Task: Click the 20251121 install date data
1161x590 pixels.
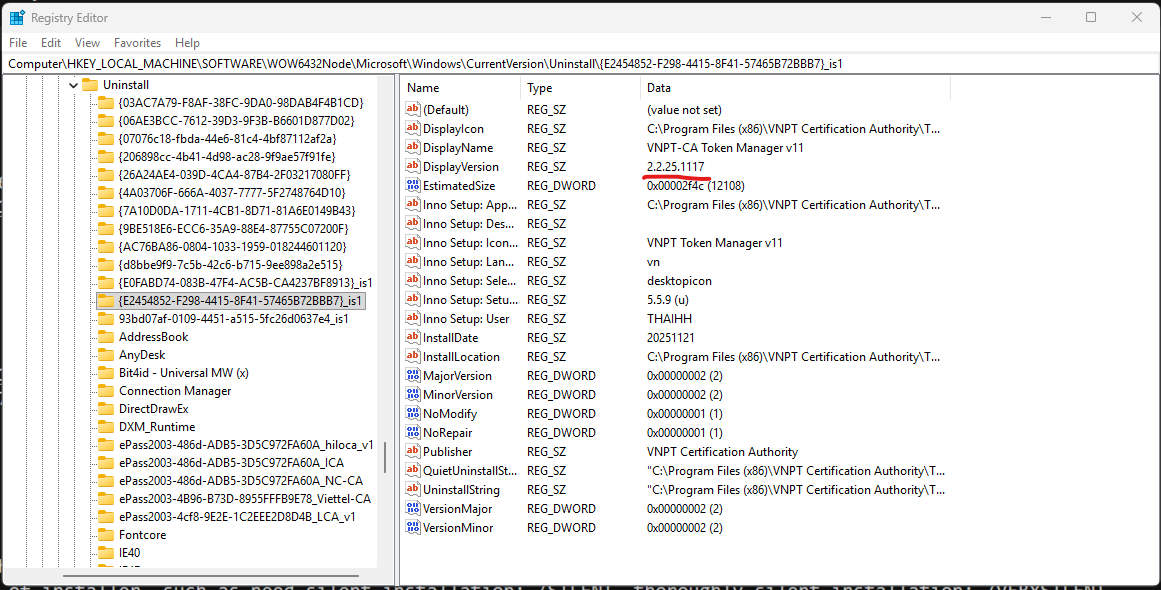Action: [x=671, y=338]
